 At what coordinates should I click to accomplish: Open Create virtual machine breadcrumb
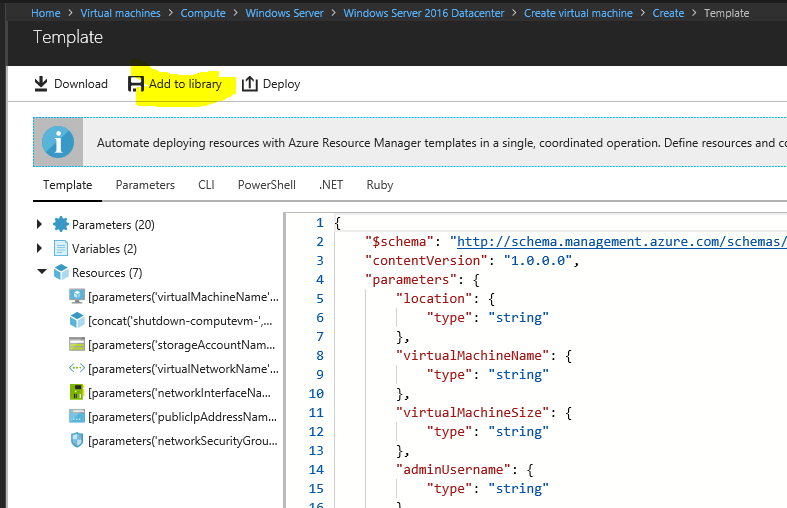click(578, 13)
